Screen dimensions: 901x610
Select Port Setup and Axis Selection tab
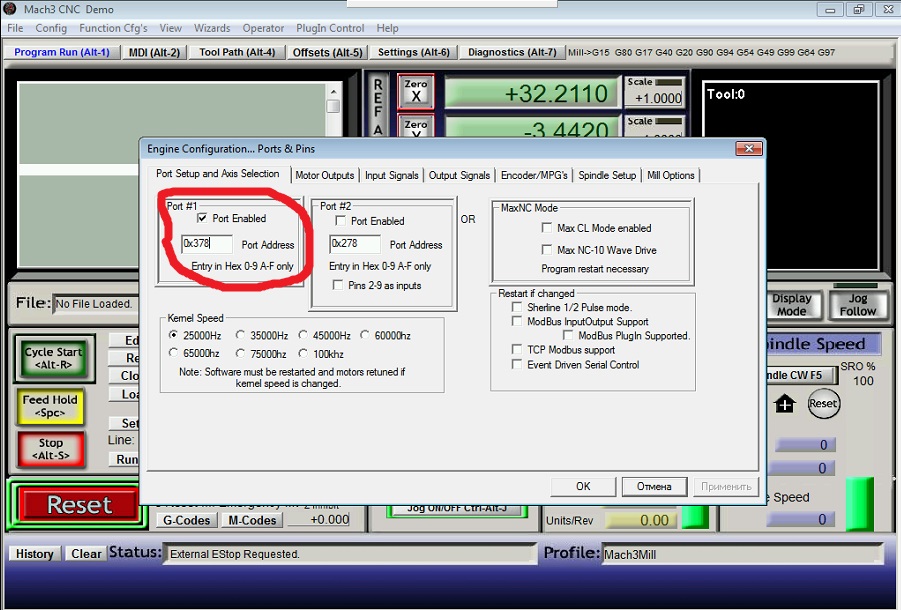[218, 173]
